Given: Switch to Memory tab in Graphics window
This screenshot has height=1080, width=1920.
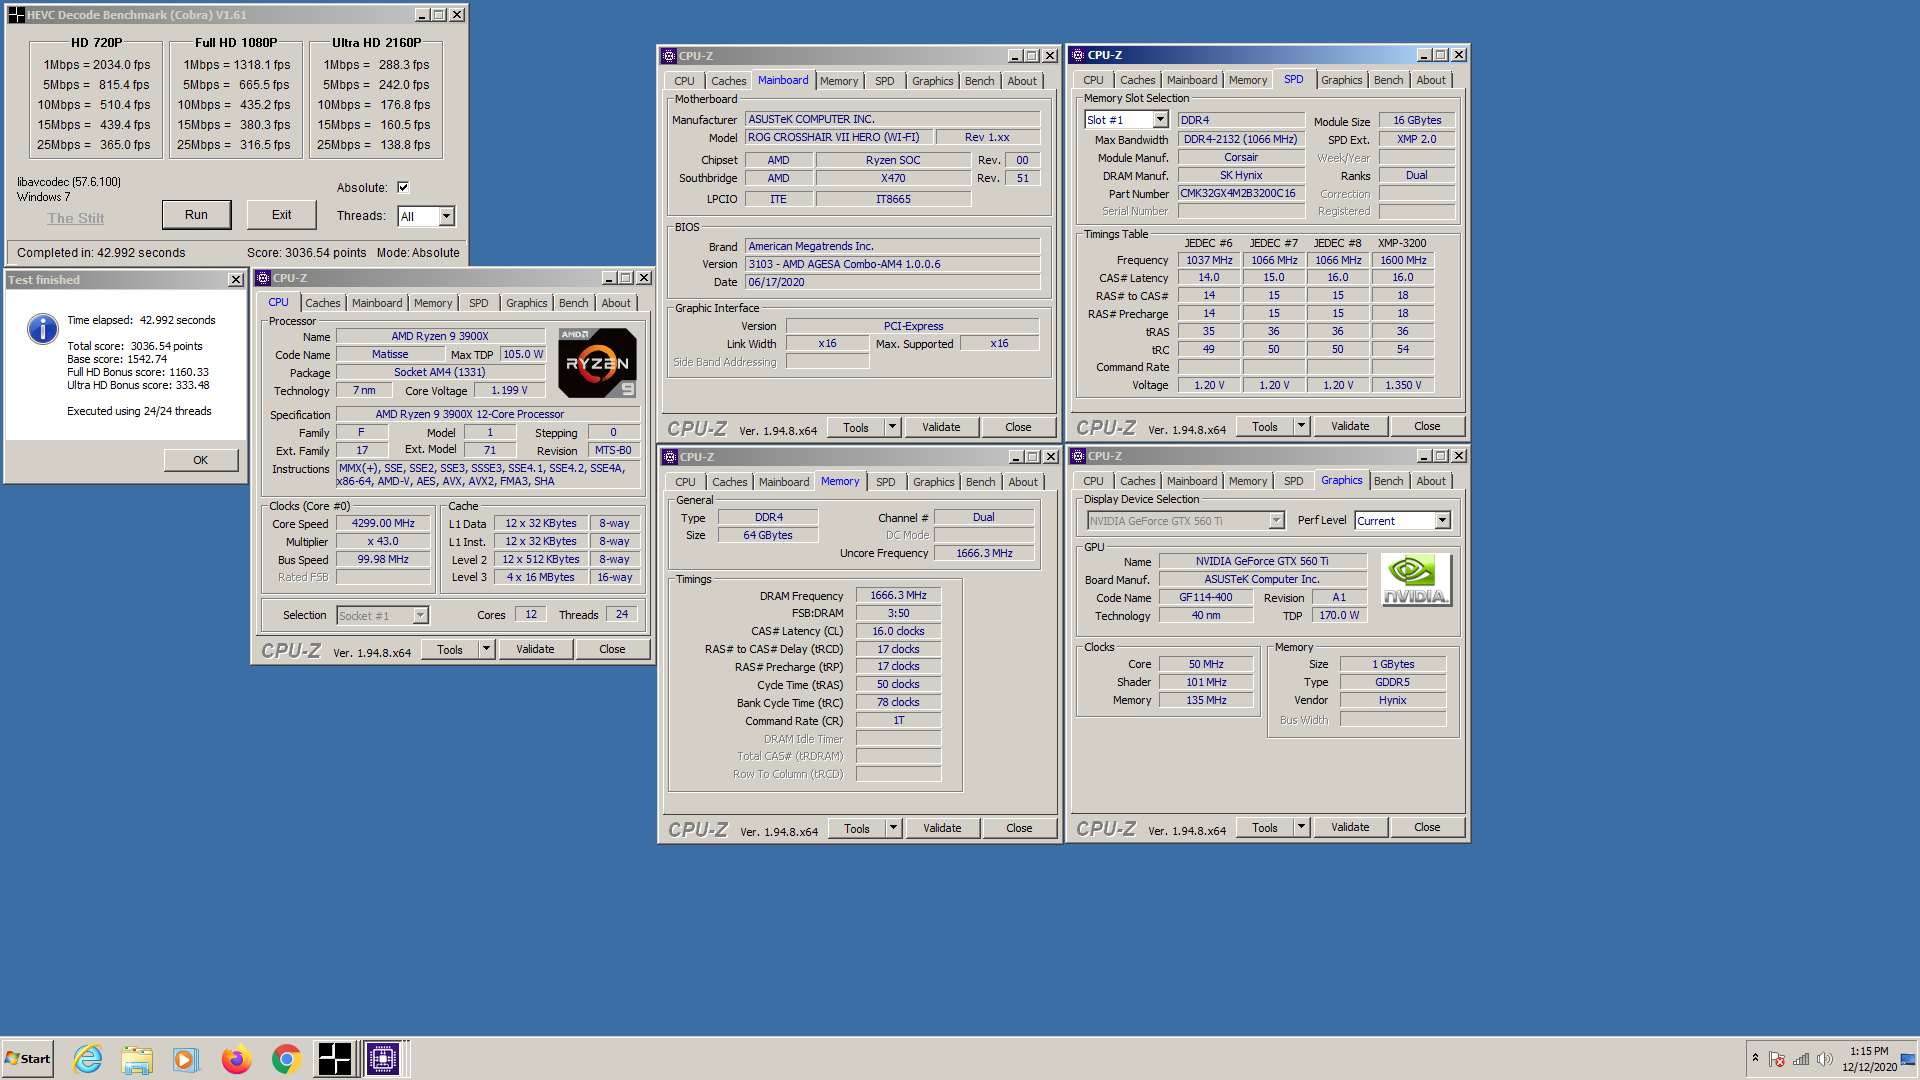Looking at the screenshot, I should (x=1247, y=481).
